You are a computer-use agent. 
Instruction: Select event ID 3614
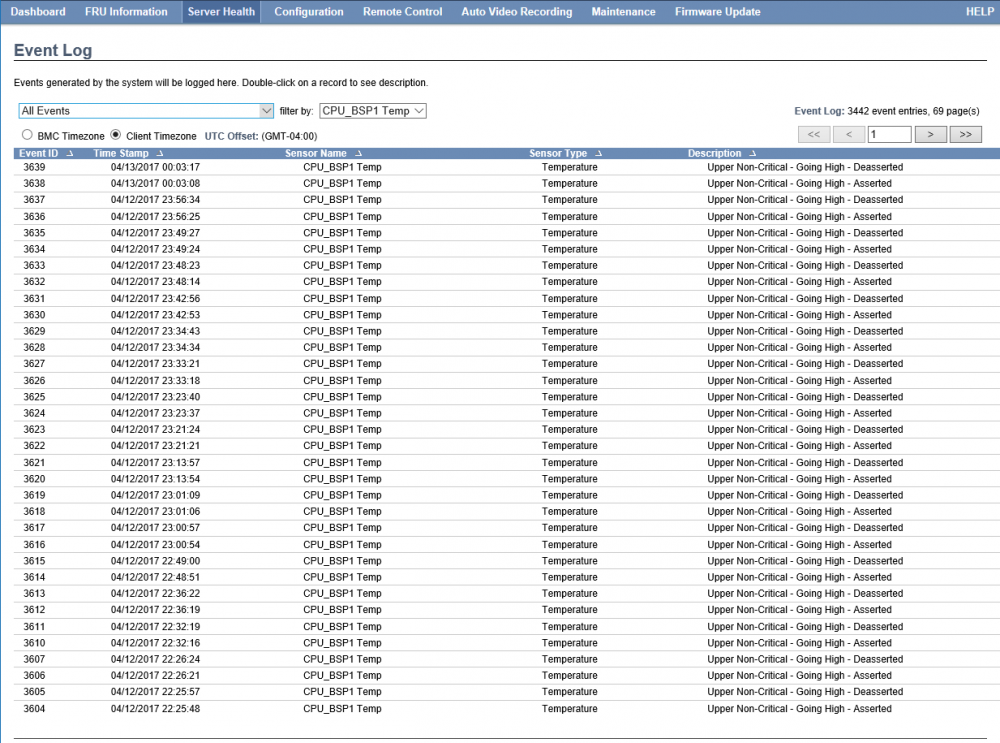pos(34,577)
